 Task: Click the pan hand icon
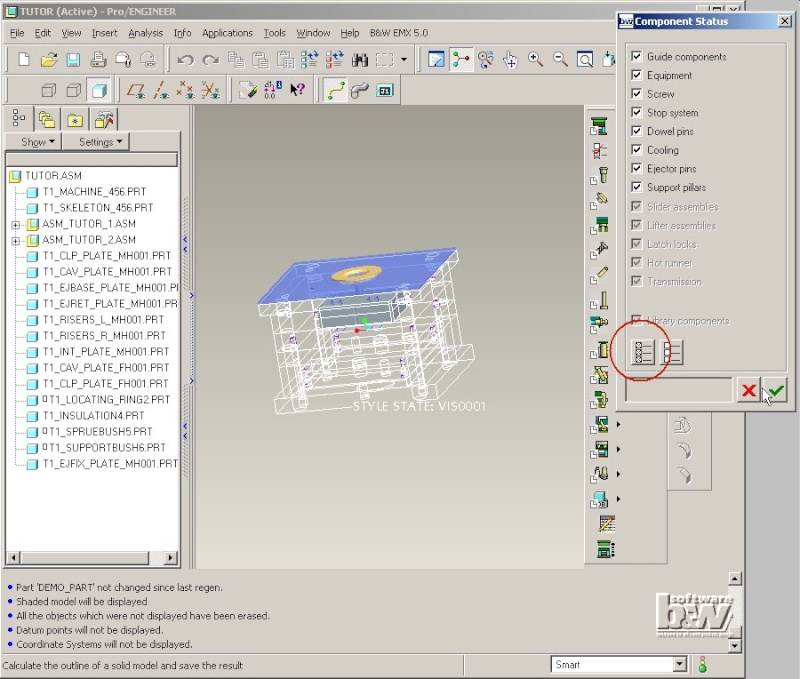pos(510,60)
